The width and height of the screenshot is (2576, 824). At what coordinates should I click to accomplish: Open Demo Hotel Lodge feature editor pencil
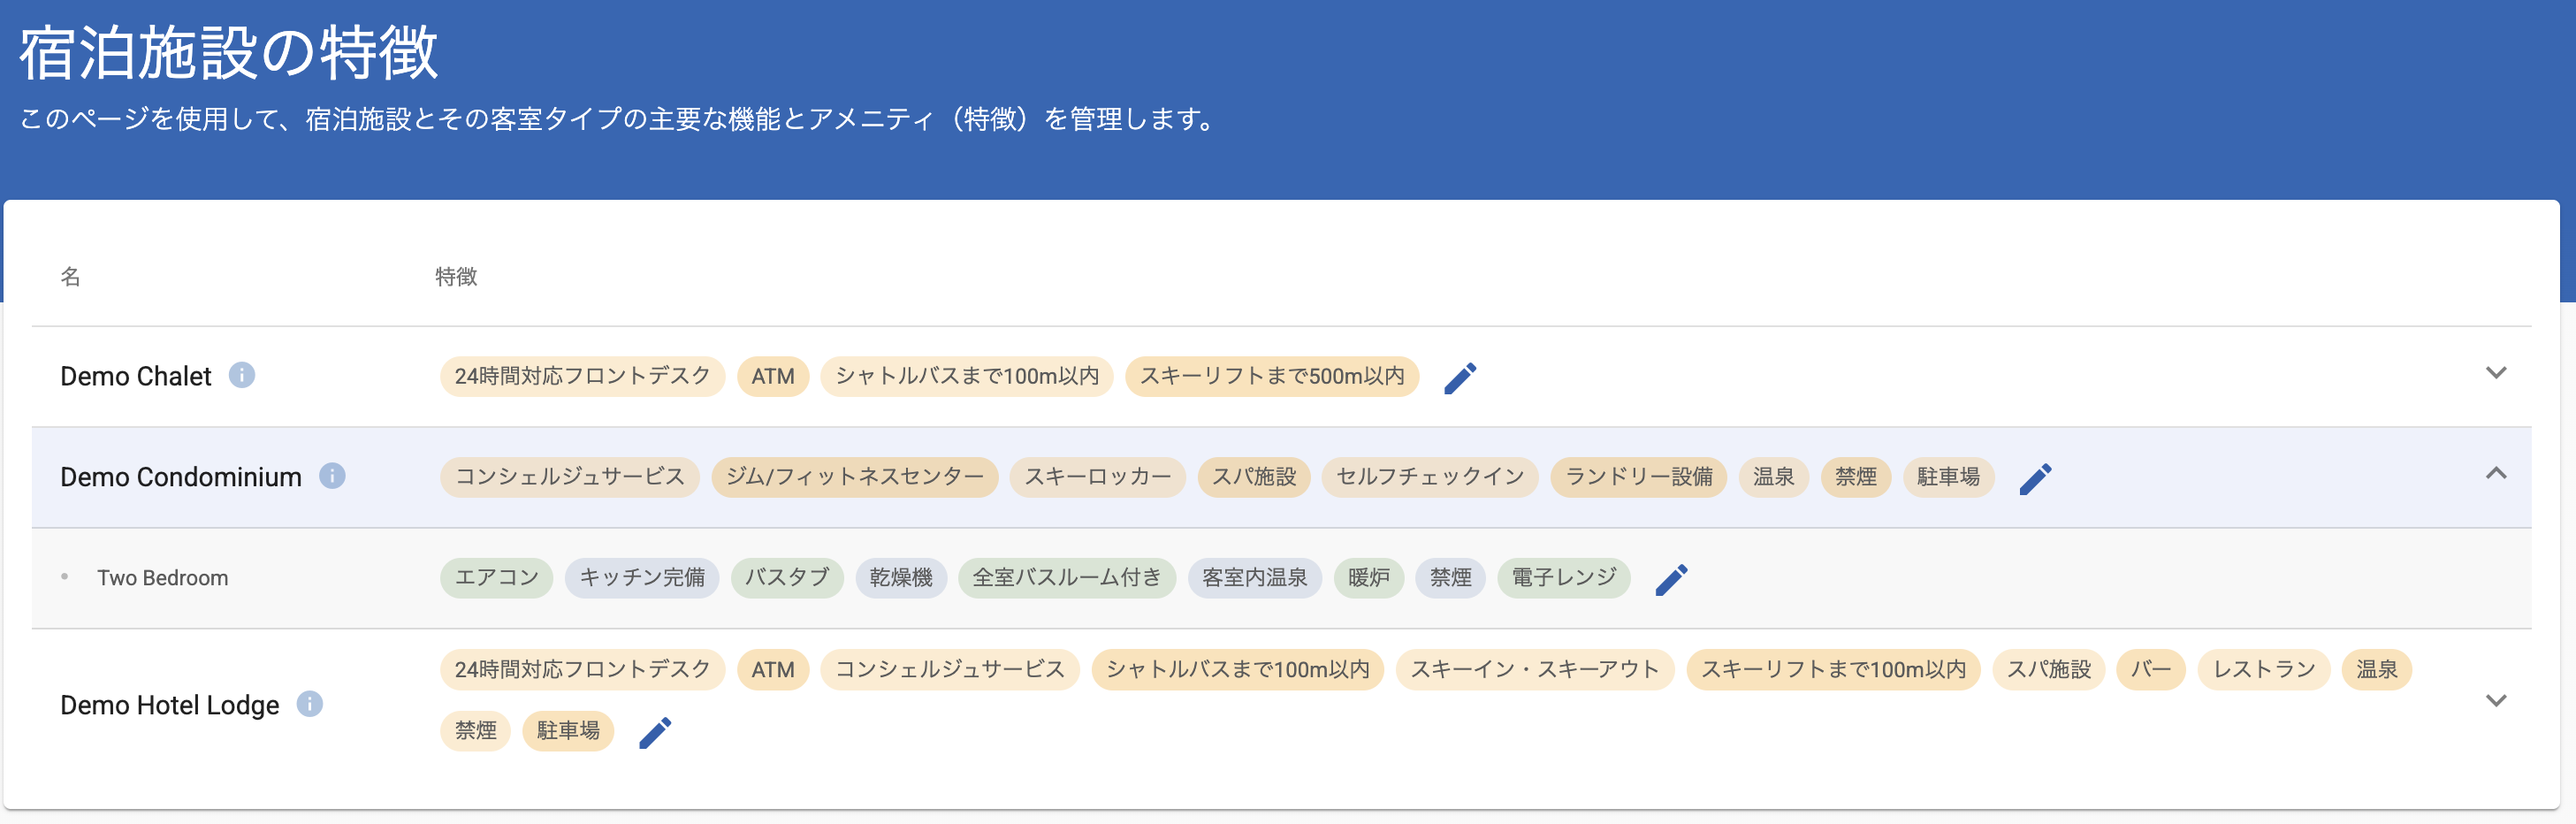point(655,733)
